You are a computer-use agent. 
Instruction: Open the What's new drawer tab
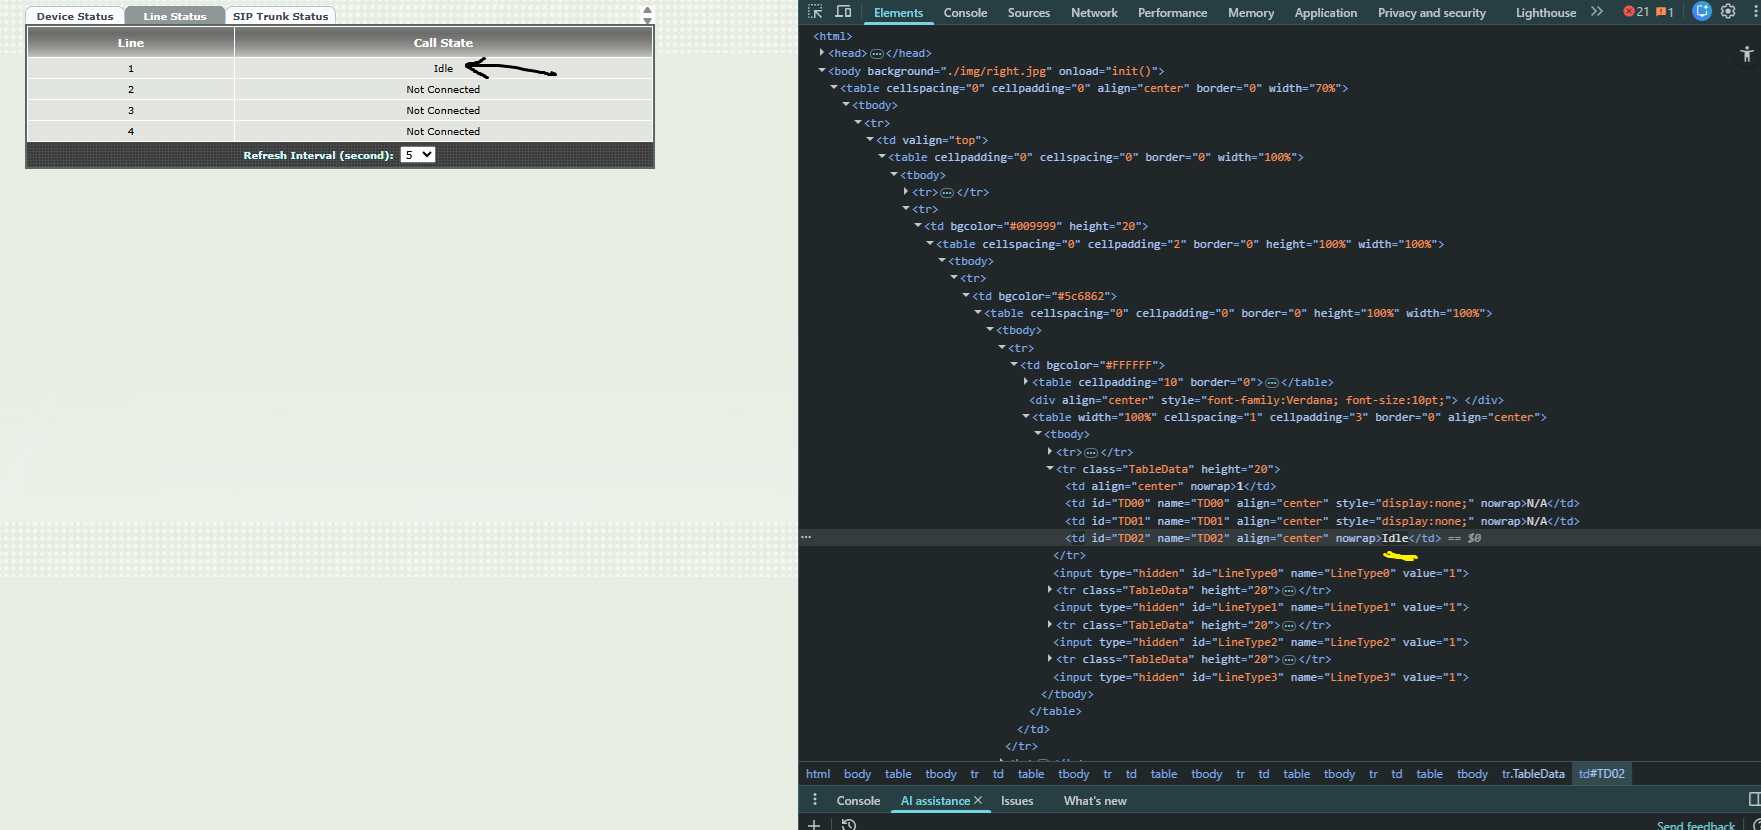point(1095,801)
